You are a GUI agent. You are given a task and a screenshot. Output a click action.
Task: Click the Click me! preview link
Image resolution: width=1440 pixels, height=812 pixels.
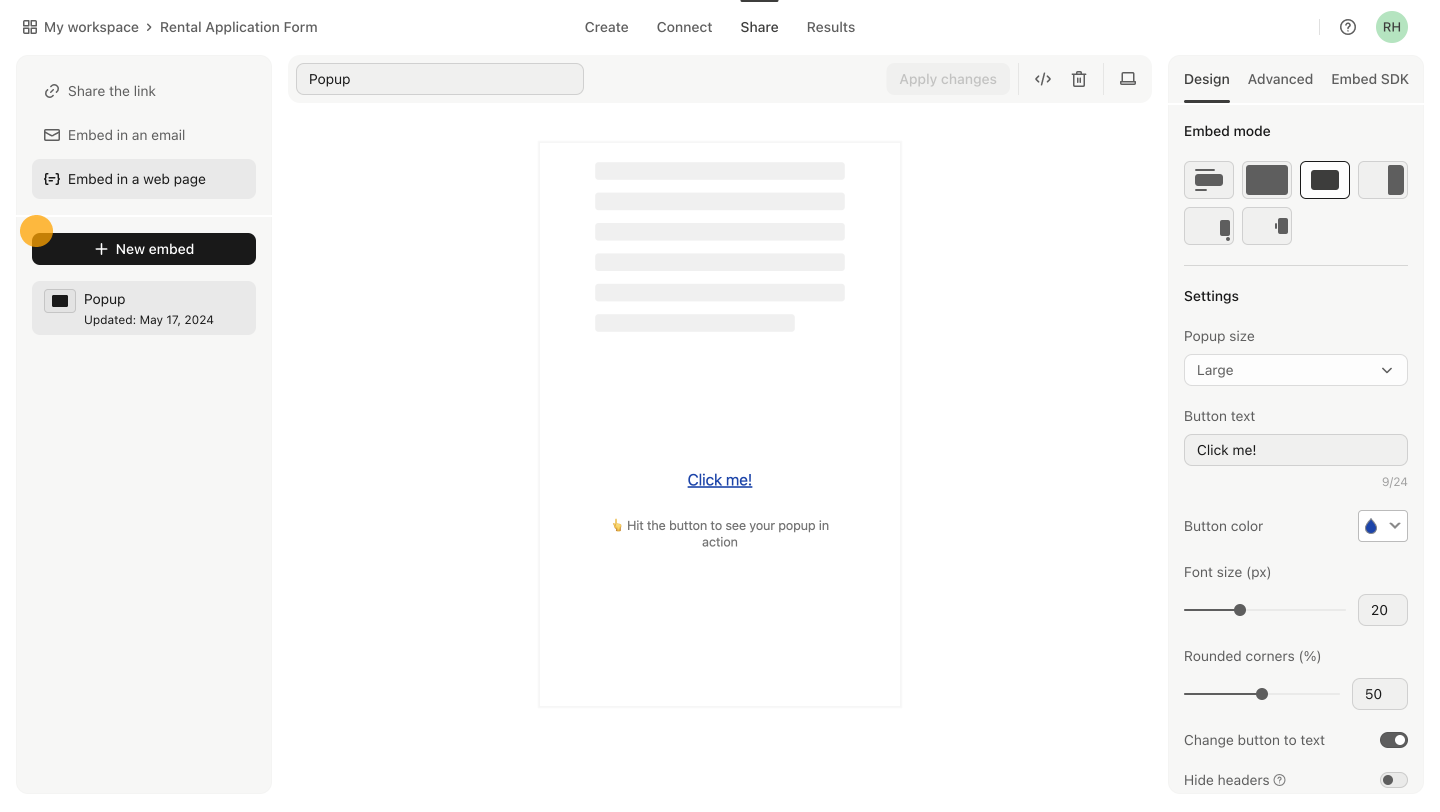[x=719, y=479]
